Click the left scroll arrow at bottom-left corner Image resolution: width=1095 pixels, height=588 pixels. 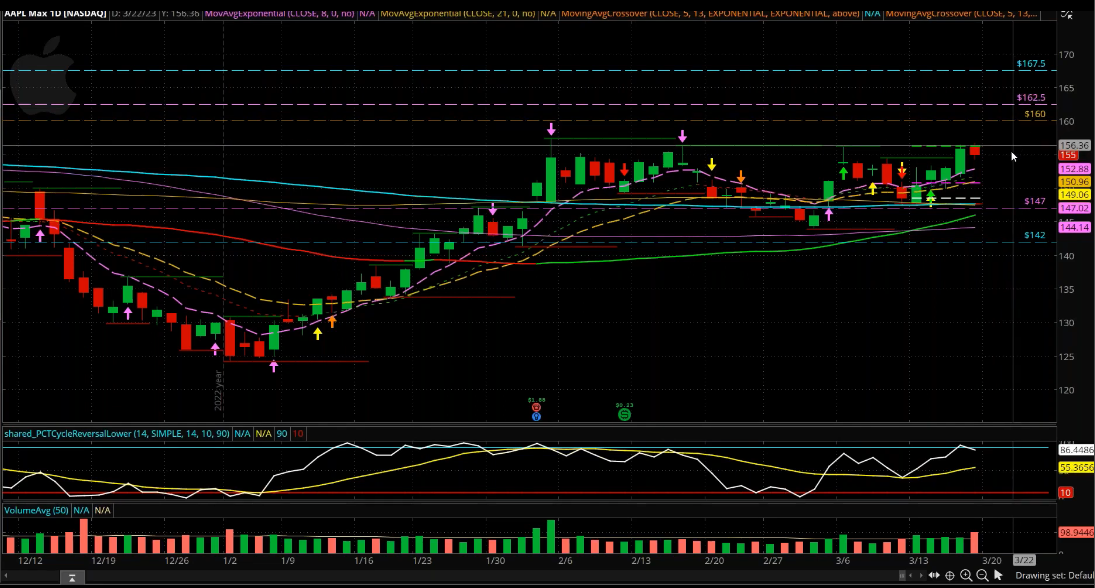click(x=6, y=576)
